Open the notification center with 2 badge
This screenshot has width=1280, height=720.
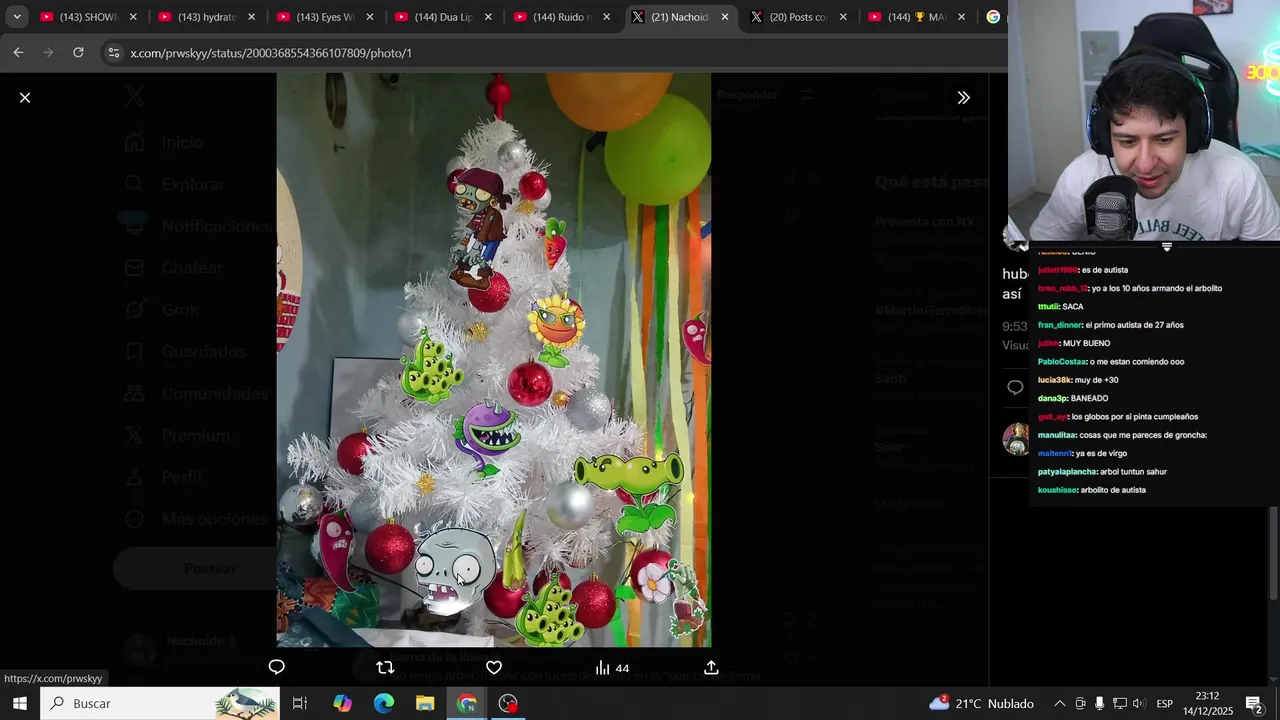tap(1254, 703)
